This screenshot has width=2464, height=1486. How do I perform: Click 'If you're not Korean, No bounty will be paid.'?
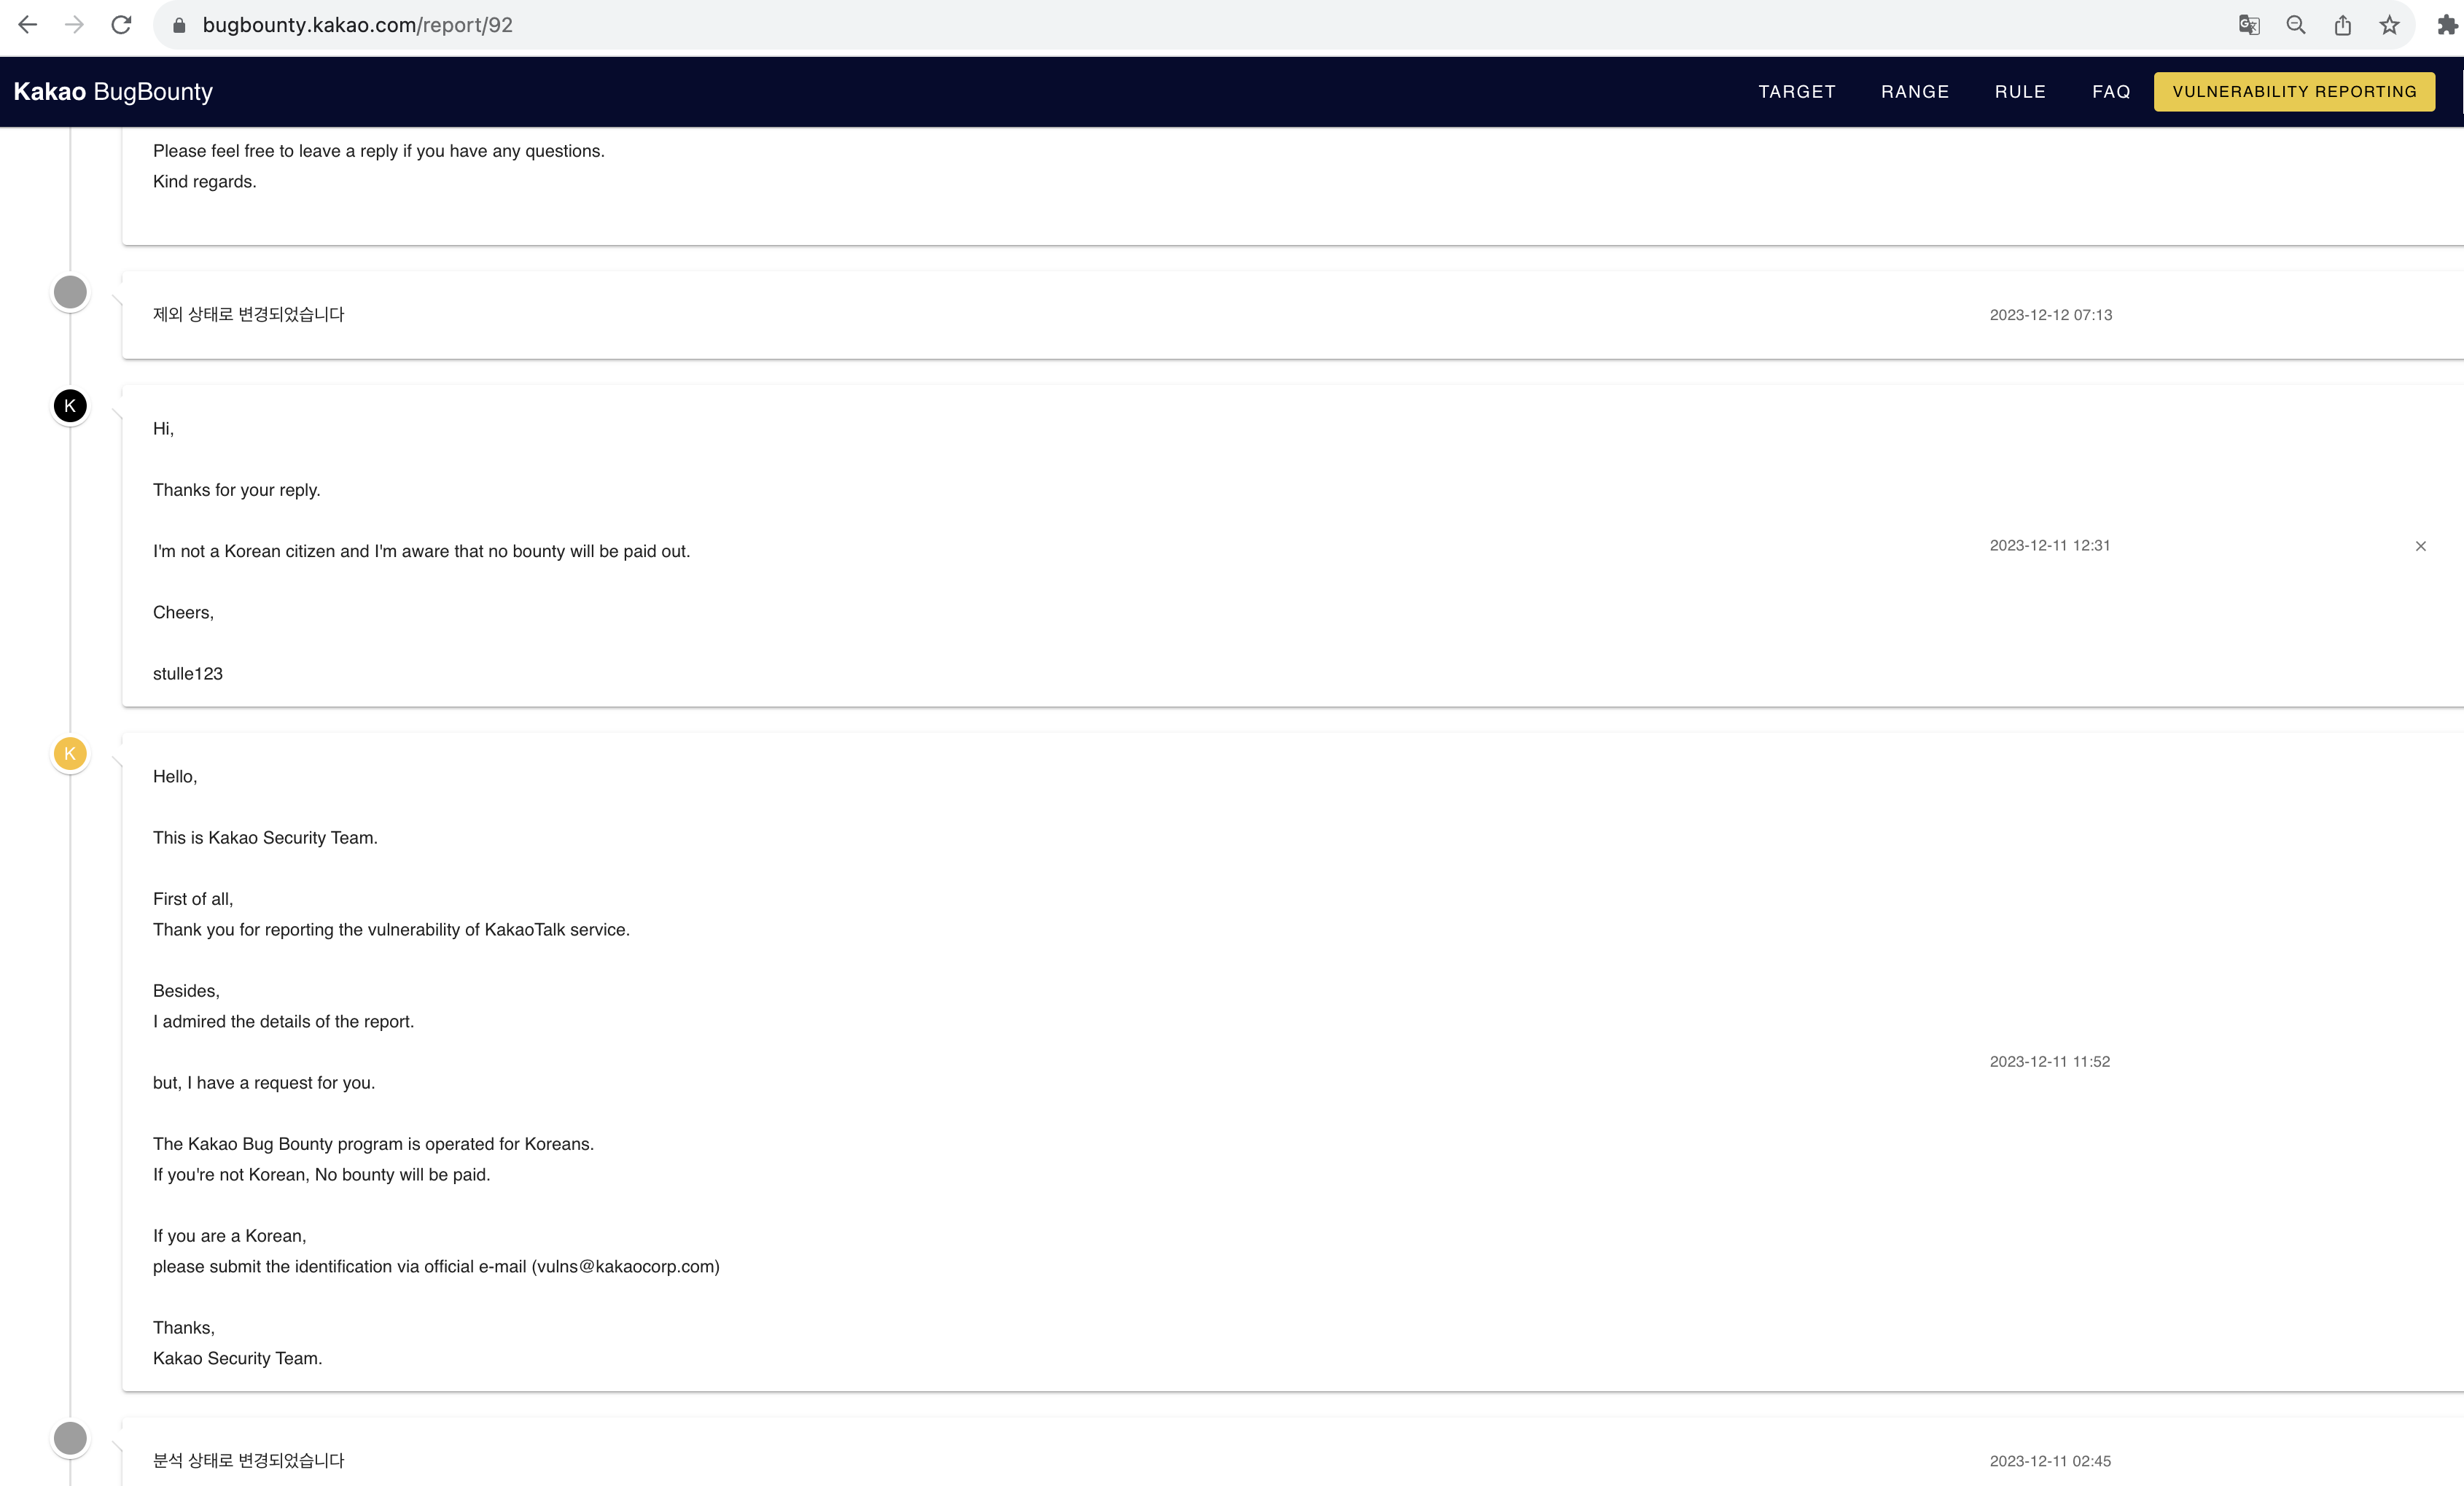point(321,1174)
